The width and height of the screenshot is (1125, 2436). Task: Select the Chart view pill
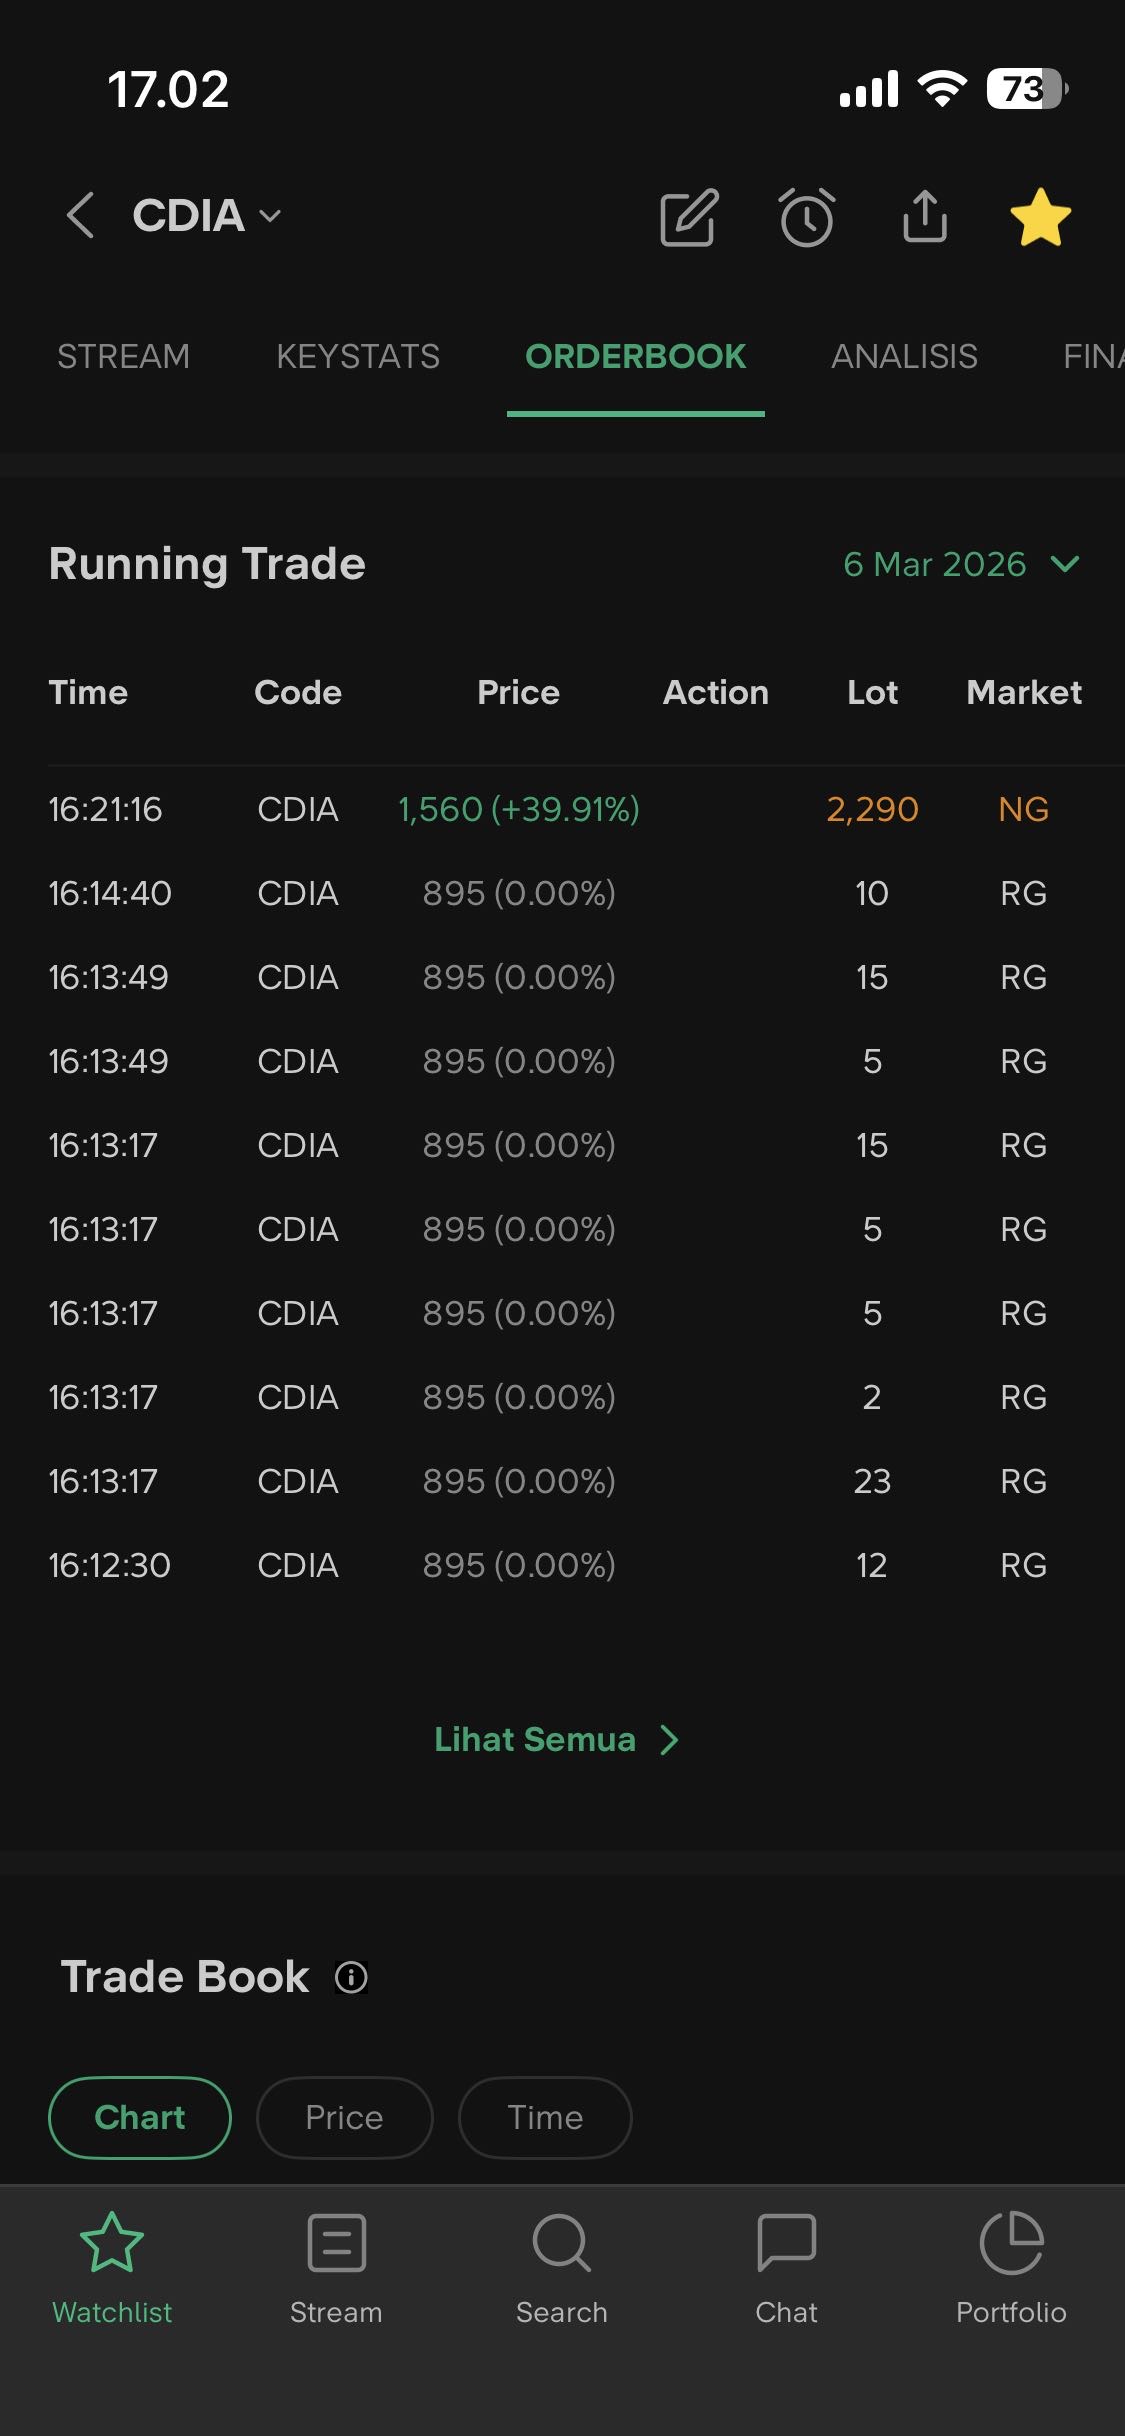point(140,2117)
